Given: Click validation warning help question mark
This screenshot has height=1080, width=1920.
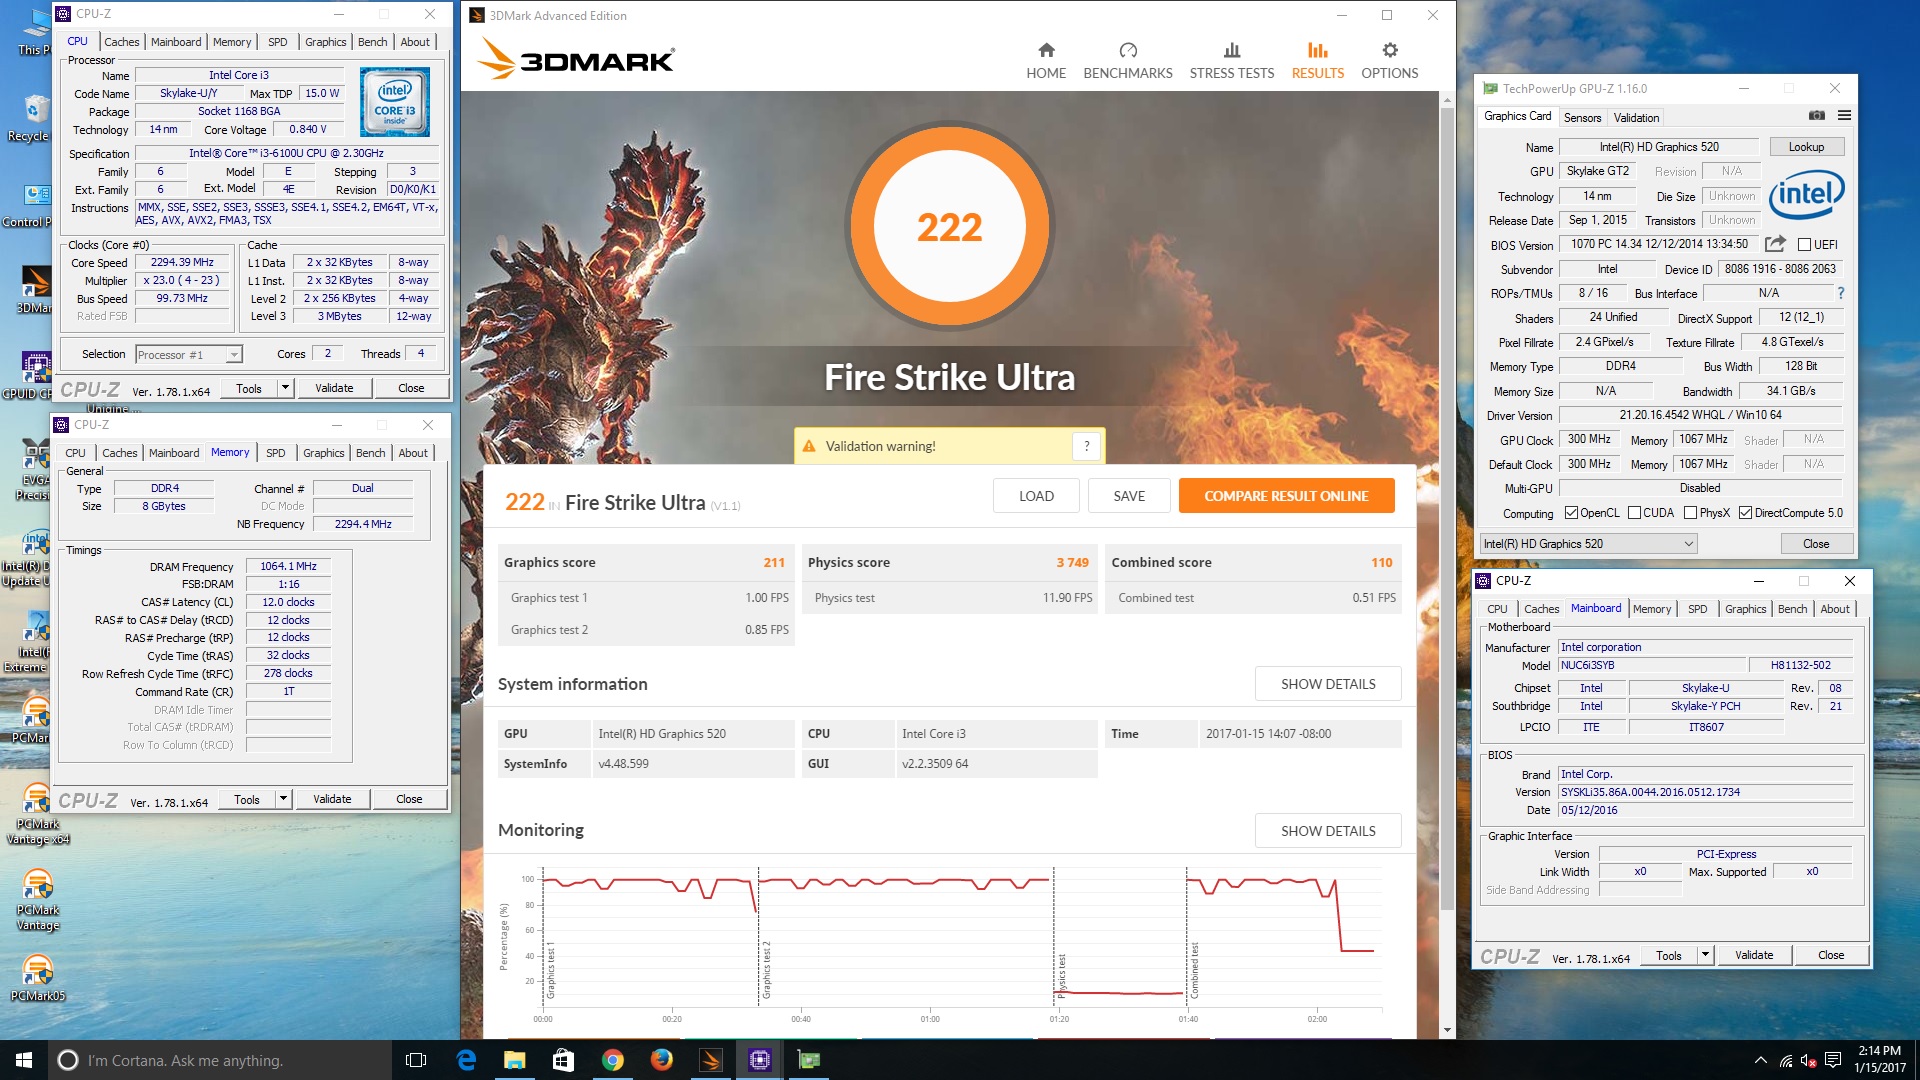Looking at the screenshot, I should point(1087,446).
